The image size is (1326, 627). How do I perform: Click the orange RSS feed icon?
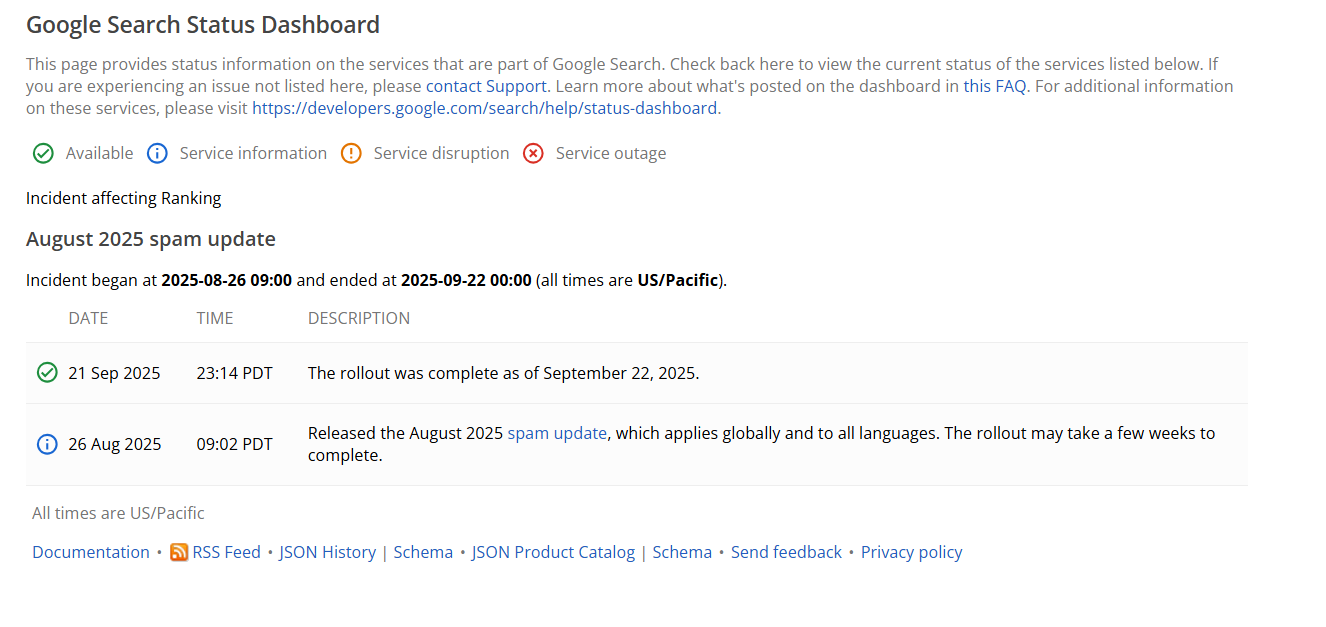point(179,552)
